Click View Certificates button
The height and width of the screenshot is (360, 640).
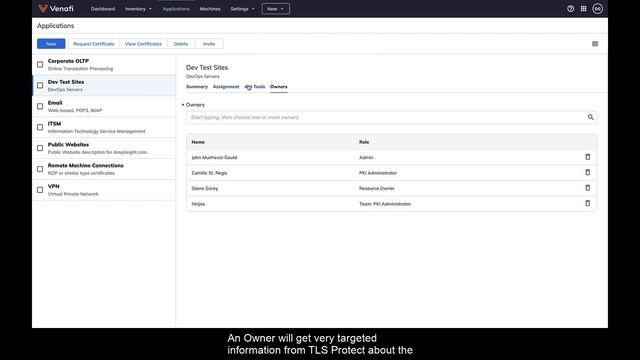(143, 44)
